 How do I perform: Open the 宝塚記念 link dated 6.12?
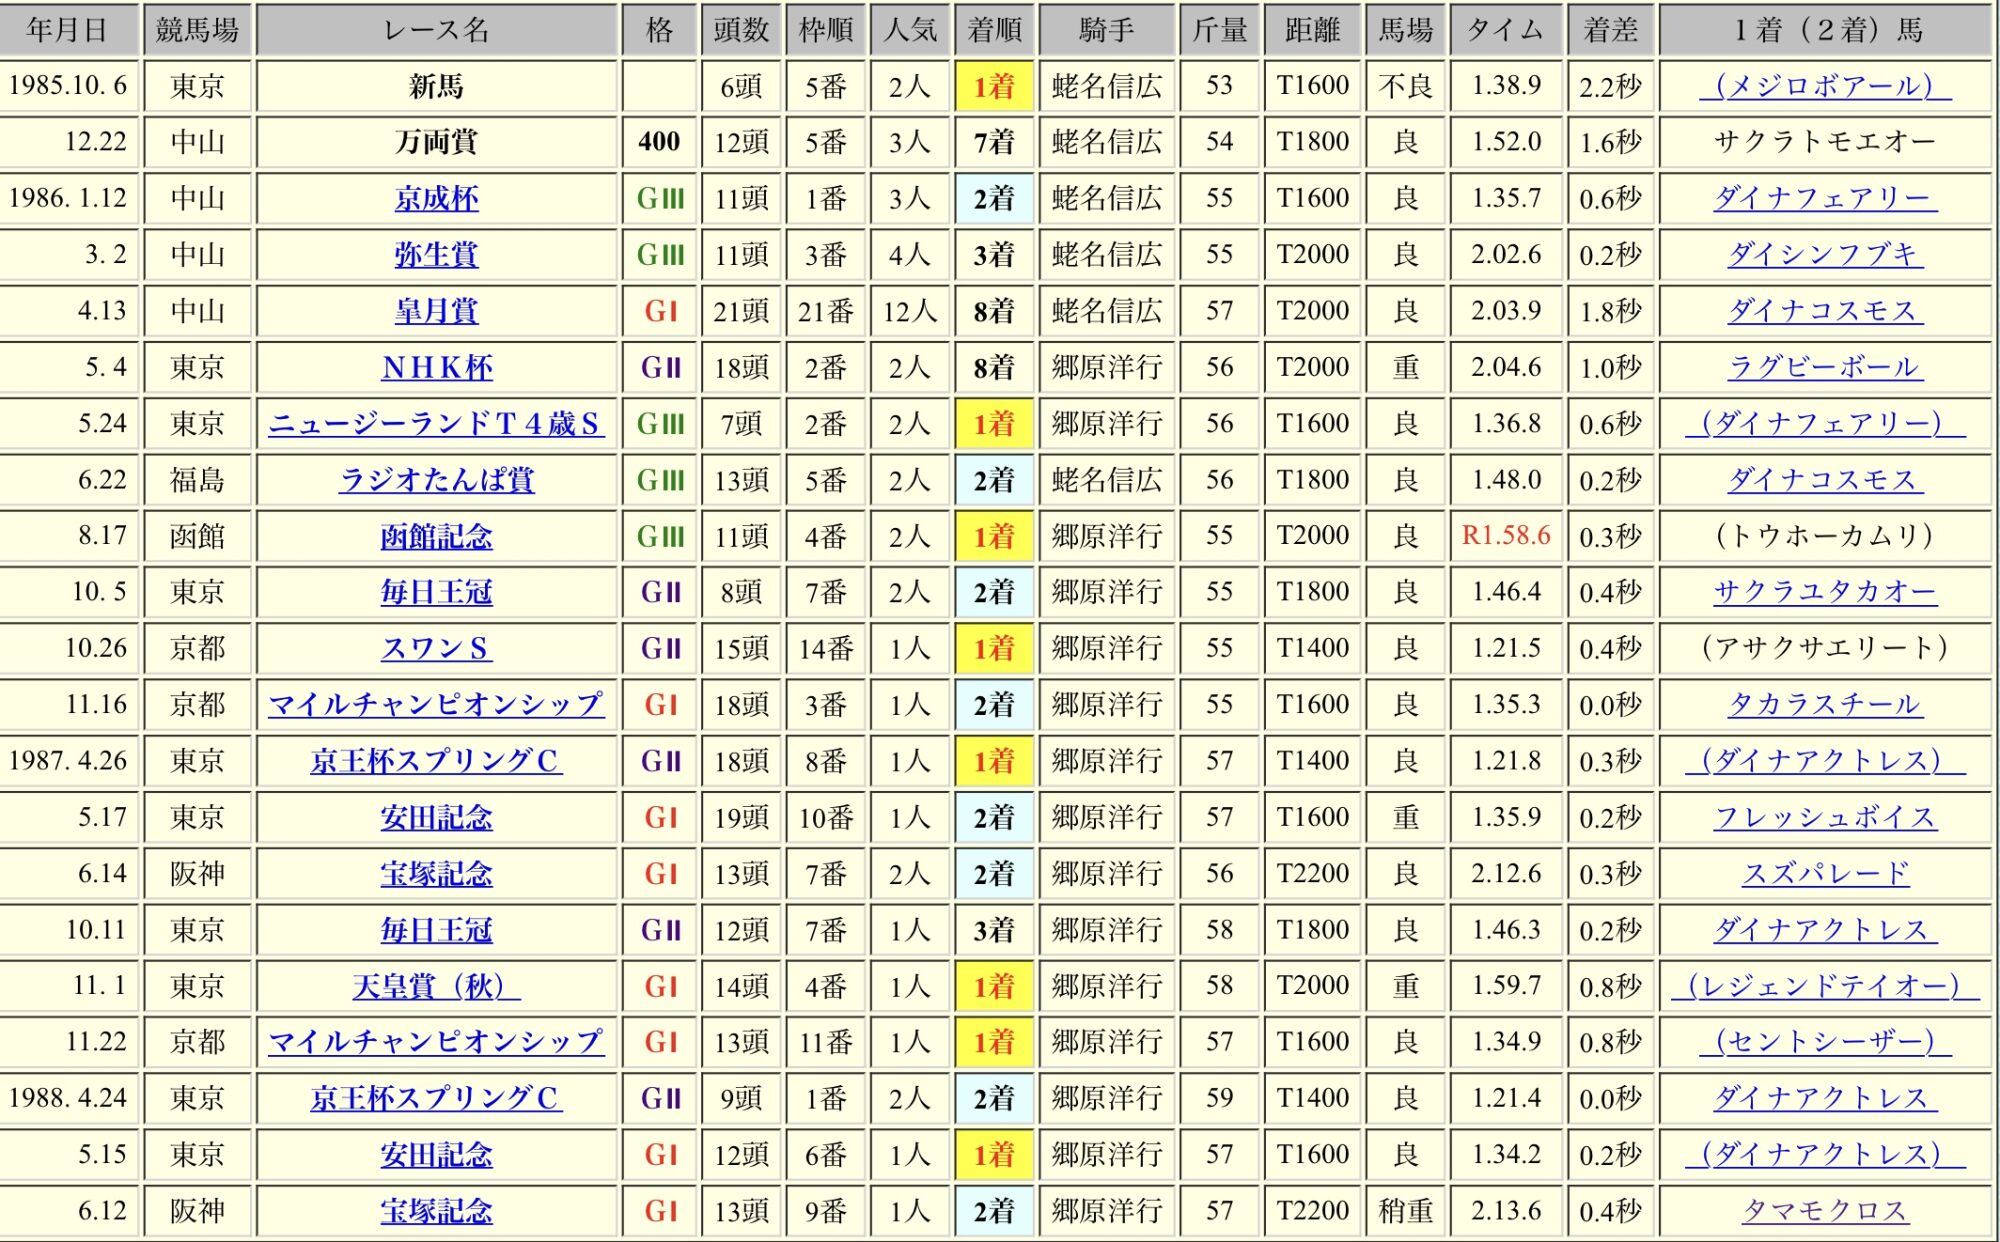(x=436, y=1211)
